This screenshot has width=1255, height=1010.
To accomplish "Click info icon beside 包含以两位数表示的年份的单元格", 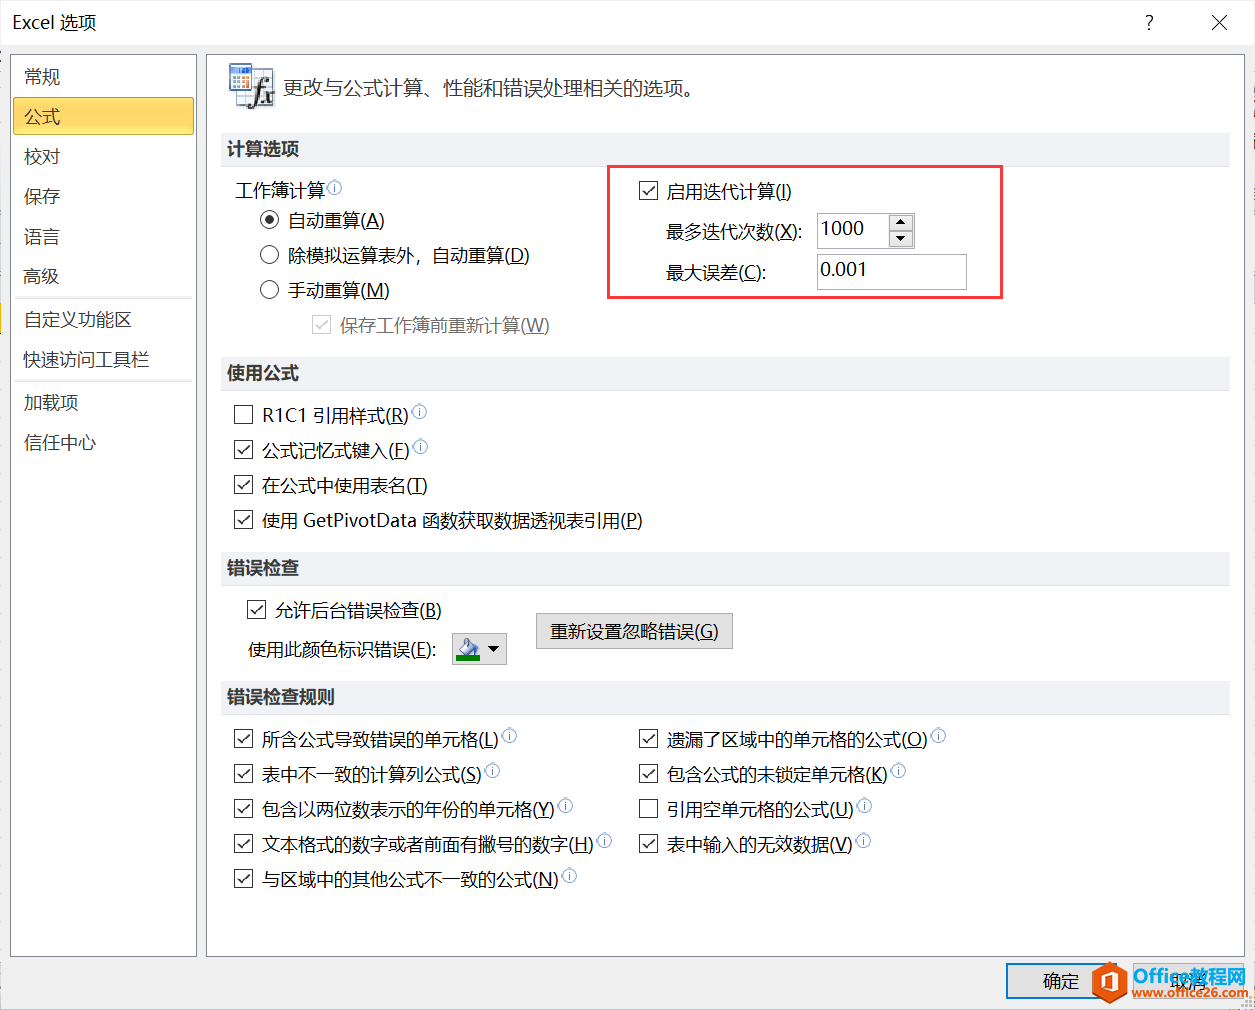I will (566, 806).
